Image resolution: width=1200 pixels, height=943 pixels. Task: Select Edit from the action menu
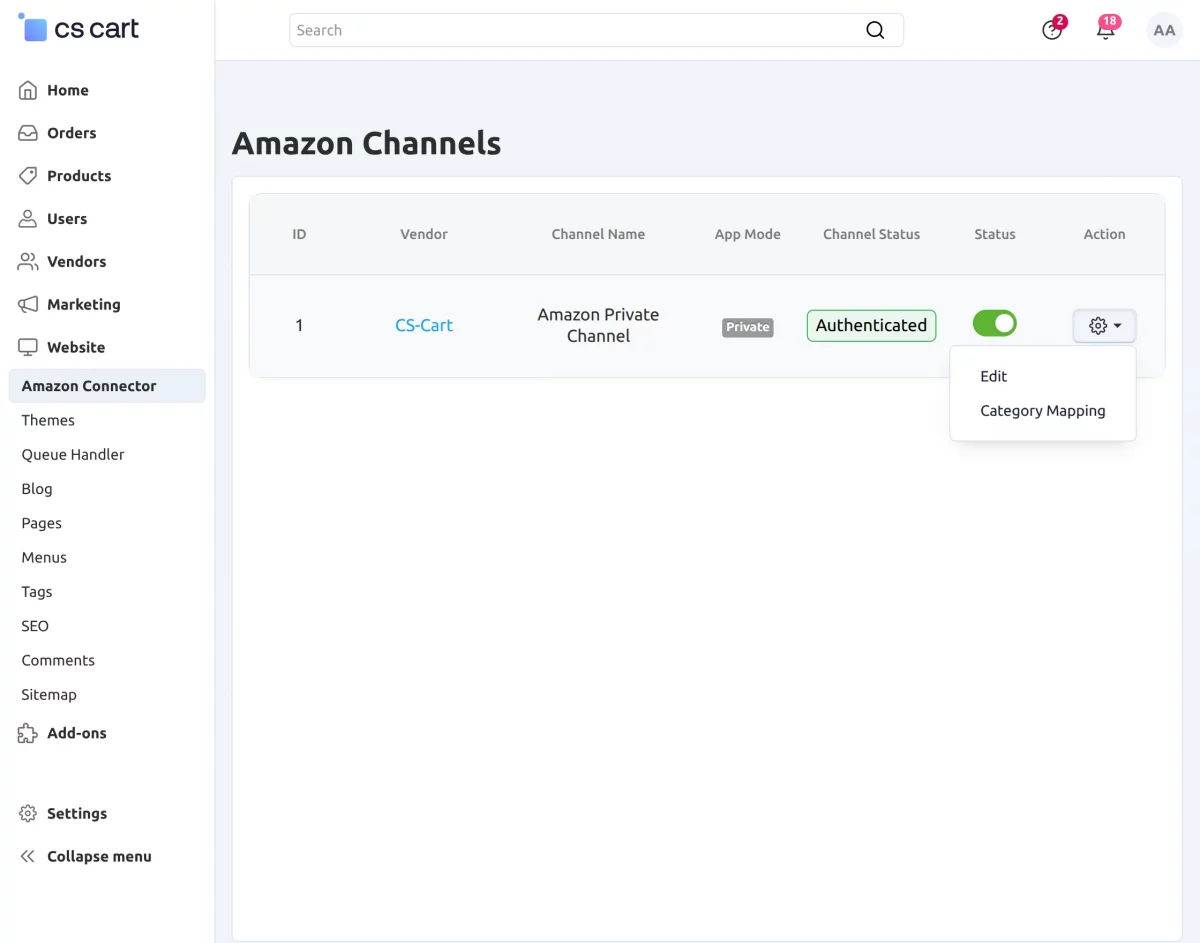(993, 377)
